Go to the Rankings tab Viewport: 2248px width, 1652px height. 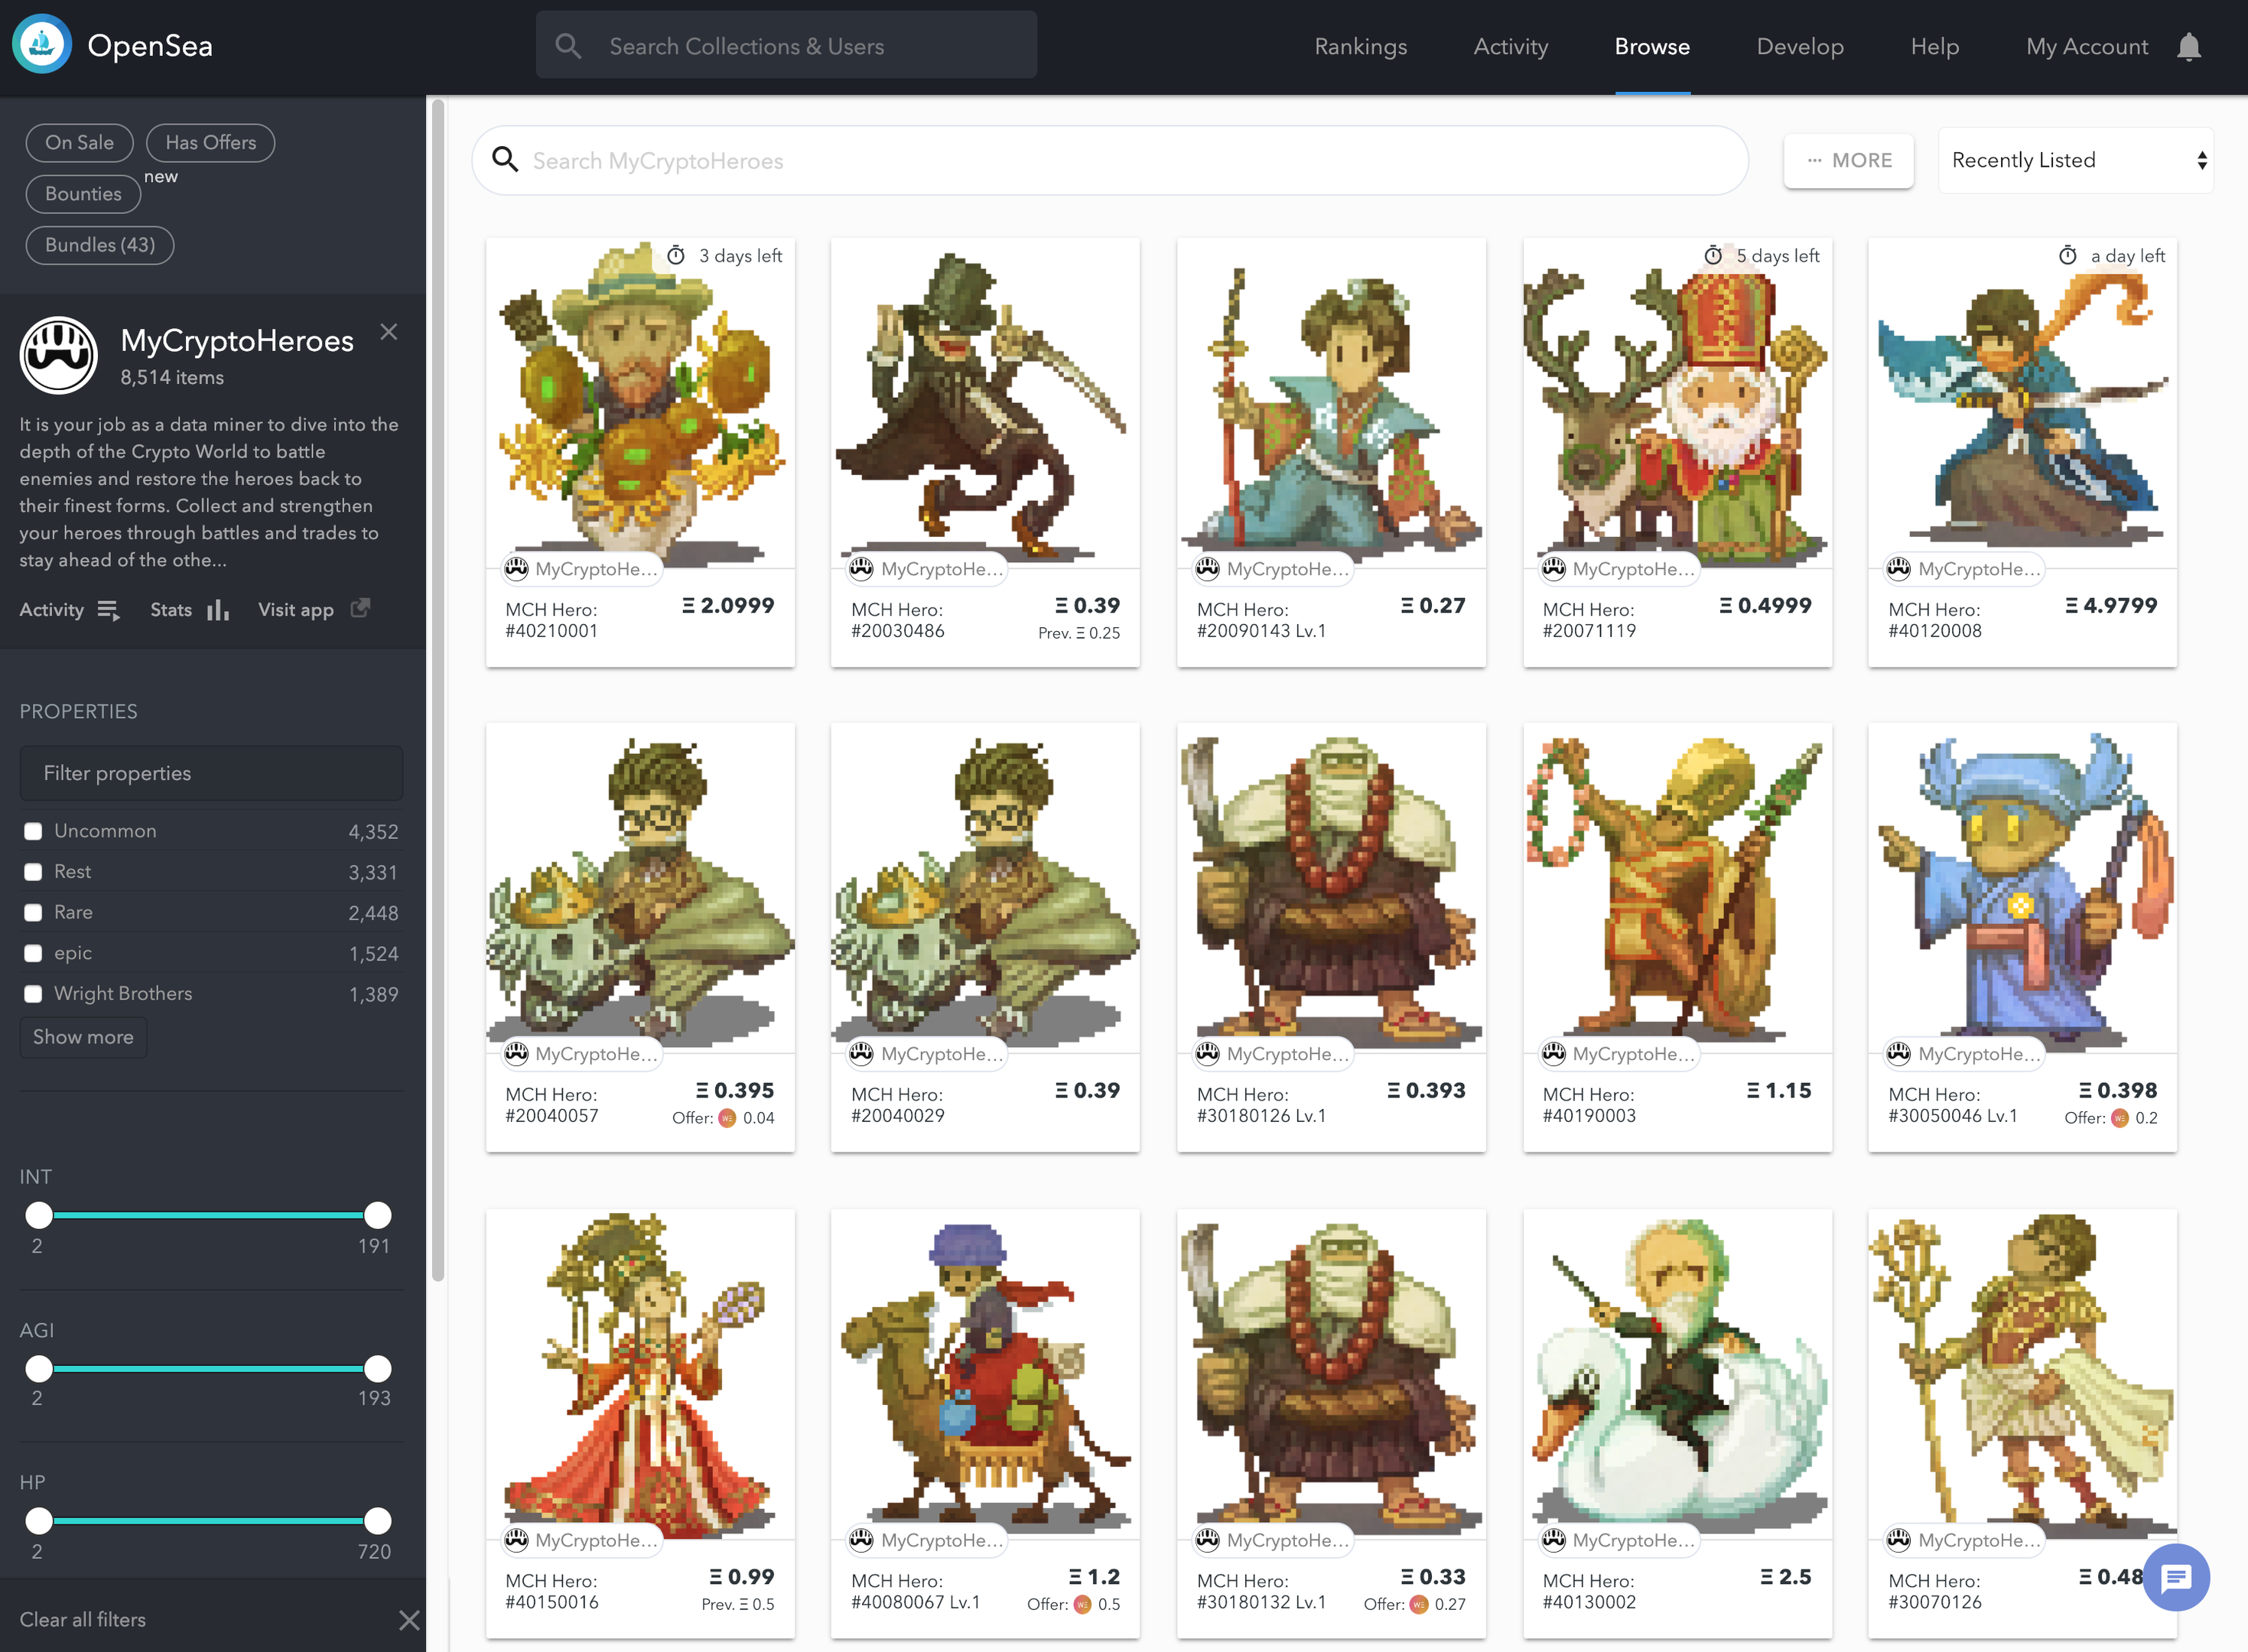pyautogui.click(x=1360, y=47)
